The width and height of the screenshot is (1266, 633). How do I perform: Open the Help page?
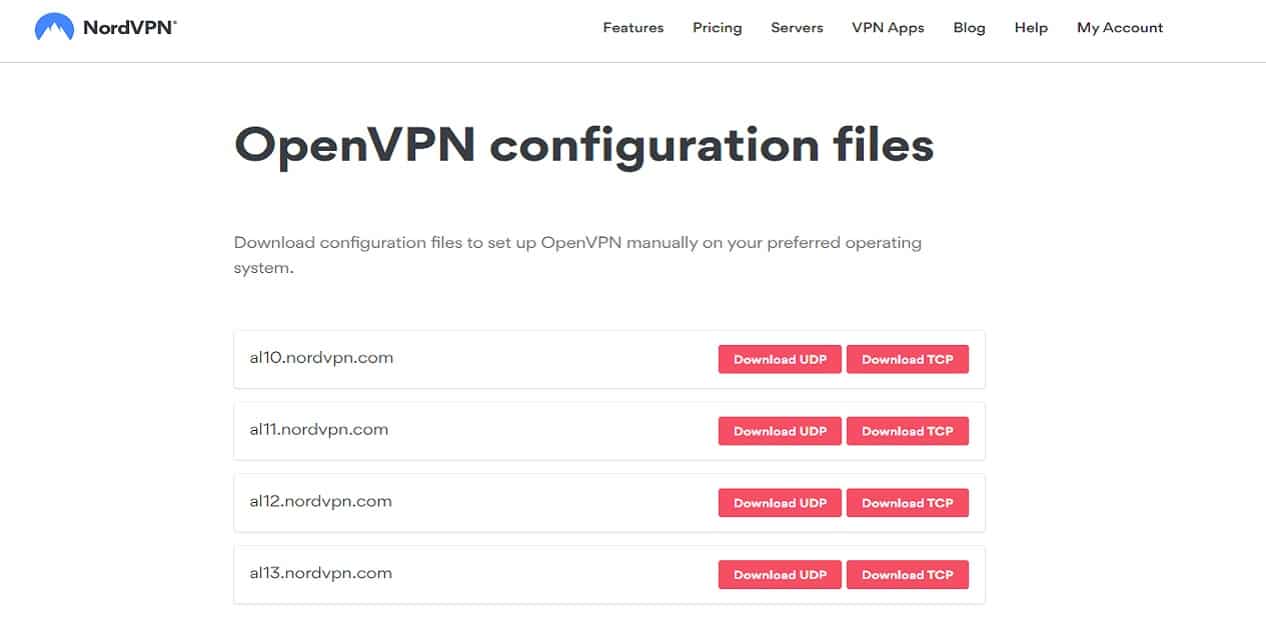(1031, 28)
